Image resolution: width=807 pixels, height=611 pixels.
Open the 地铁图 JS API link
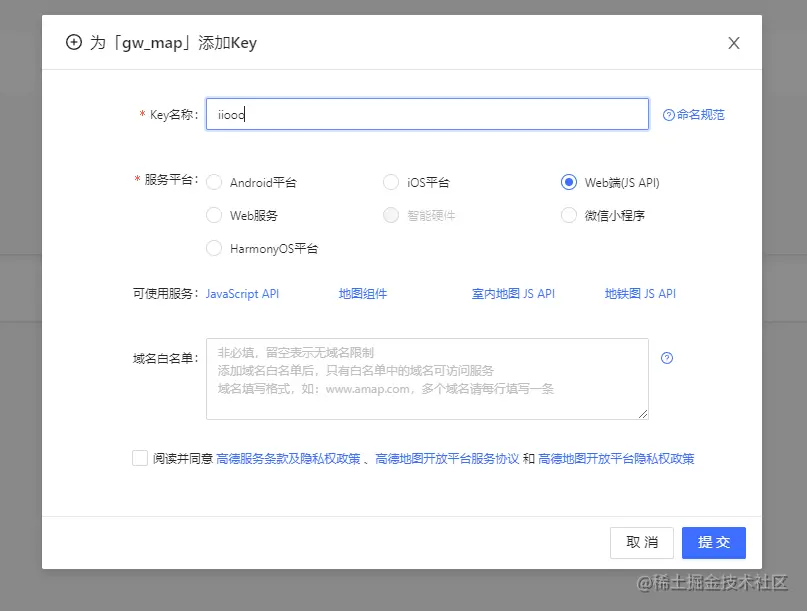(x=640, y=294)
